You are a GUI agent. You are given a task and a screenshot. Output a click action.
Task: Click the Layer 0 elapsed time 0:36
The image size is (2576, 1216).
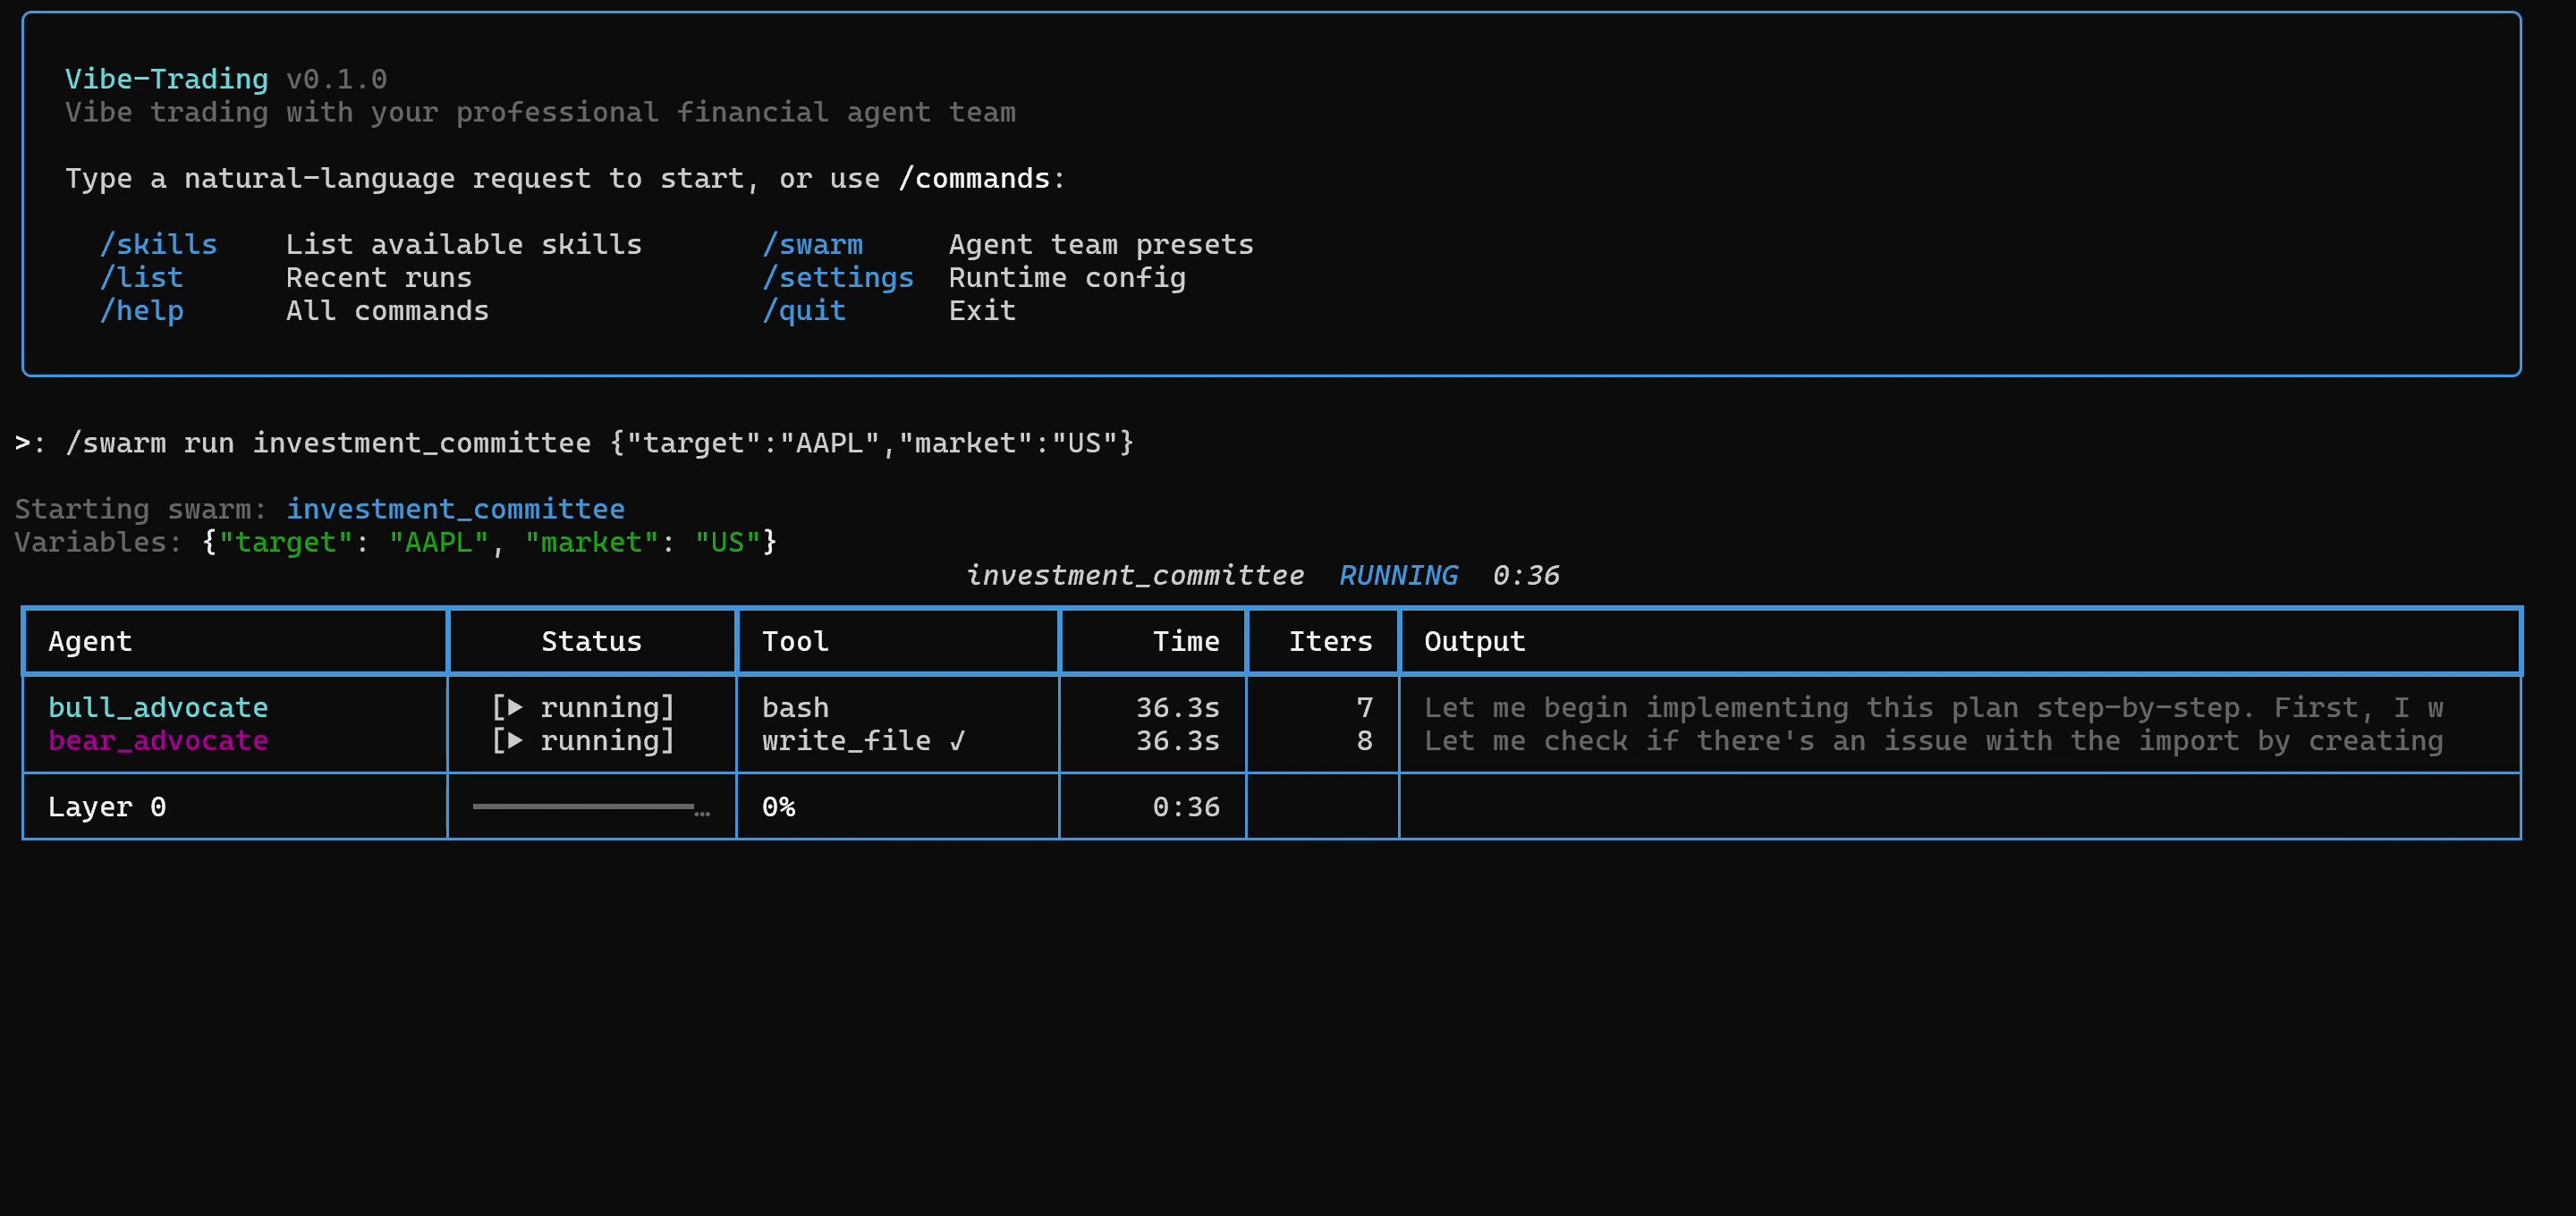point(1186,807)
